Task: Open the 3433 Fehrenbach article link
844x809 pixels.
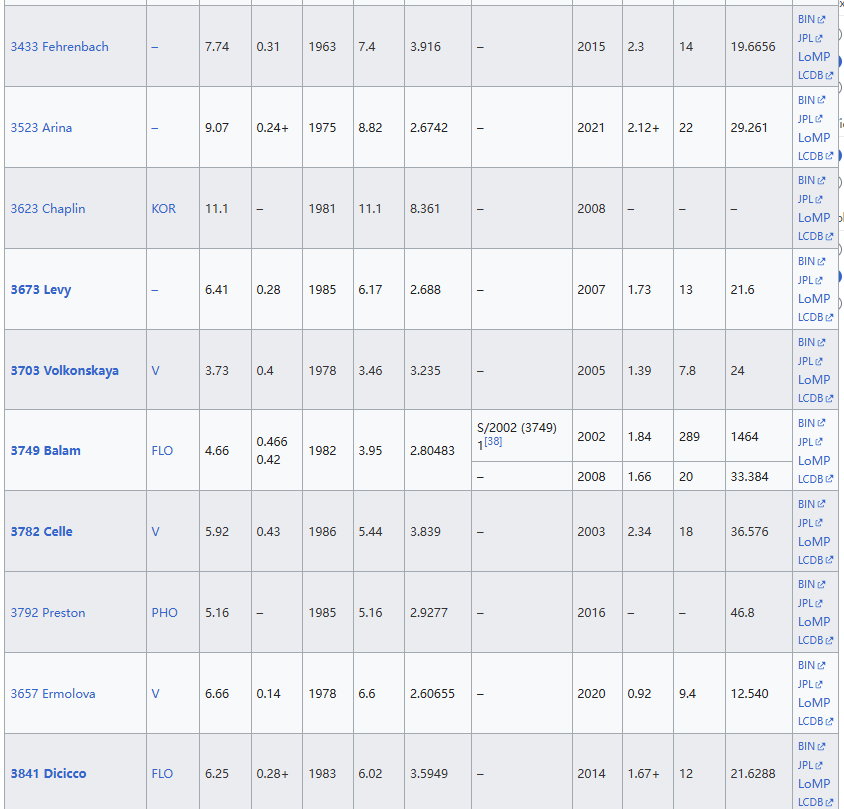Action: pos(59,47)
